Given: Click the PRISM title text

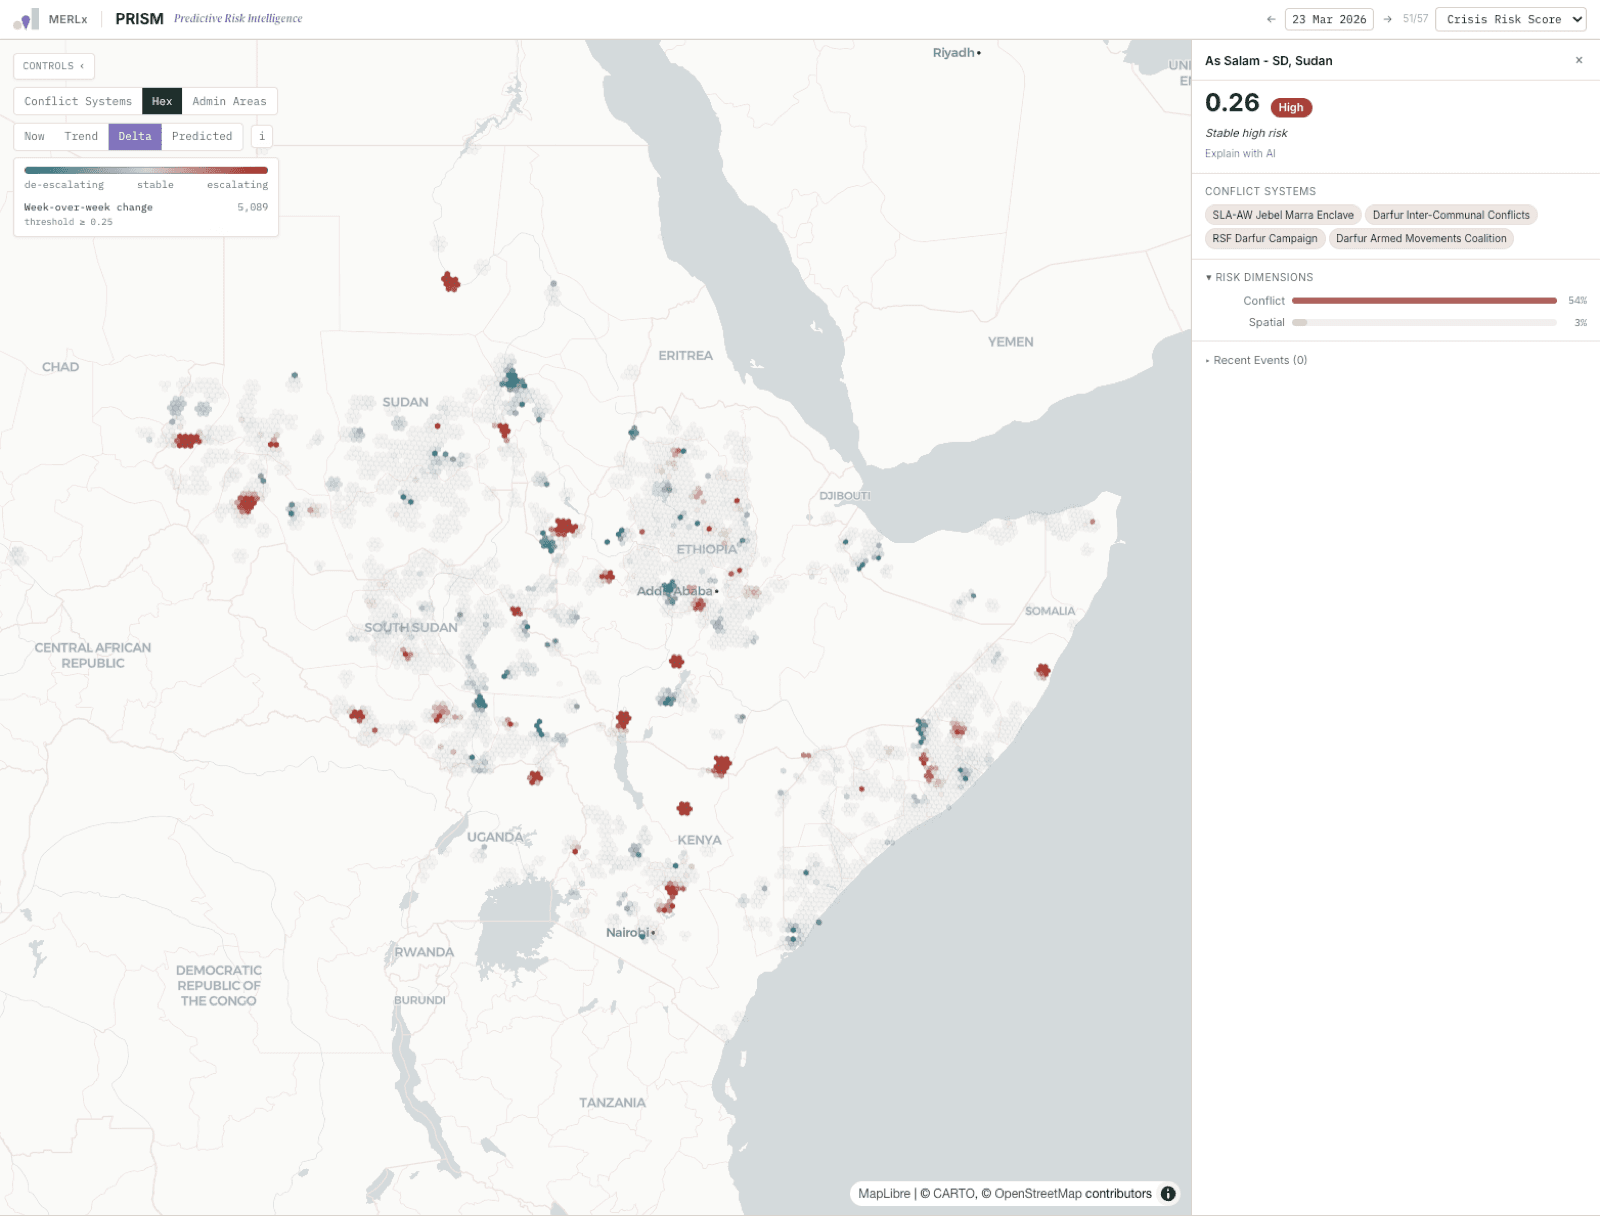Looking at the screenshot, I should click(x=139, y=19).
